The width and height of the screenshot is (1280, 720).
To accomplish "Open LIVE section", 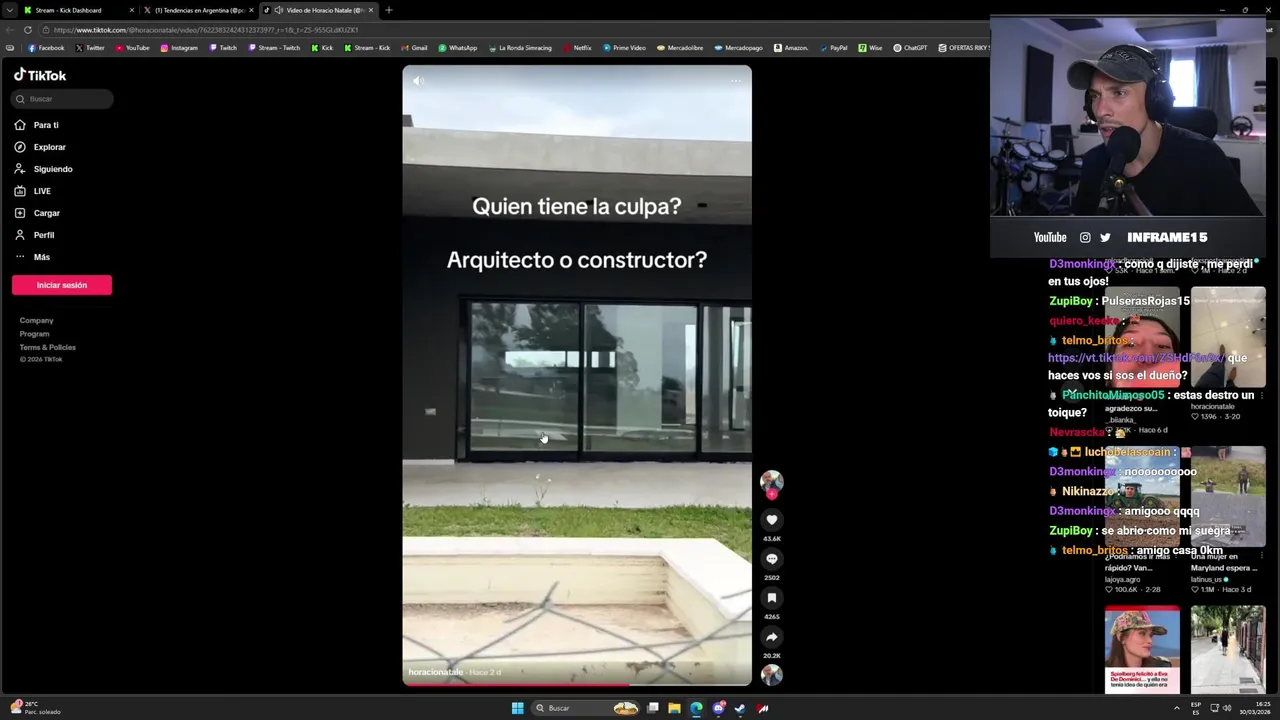I will coord(42,191).
